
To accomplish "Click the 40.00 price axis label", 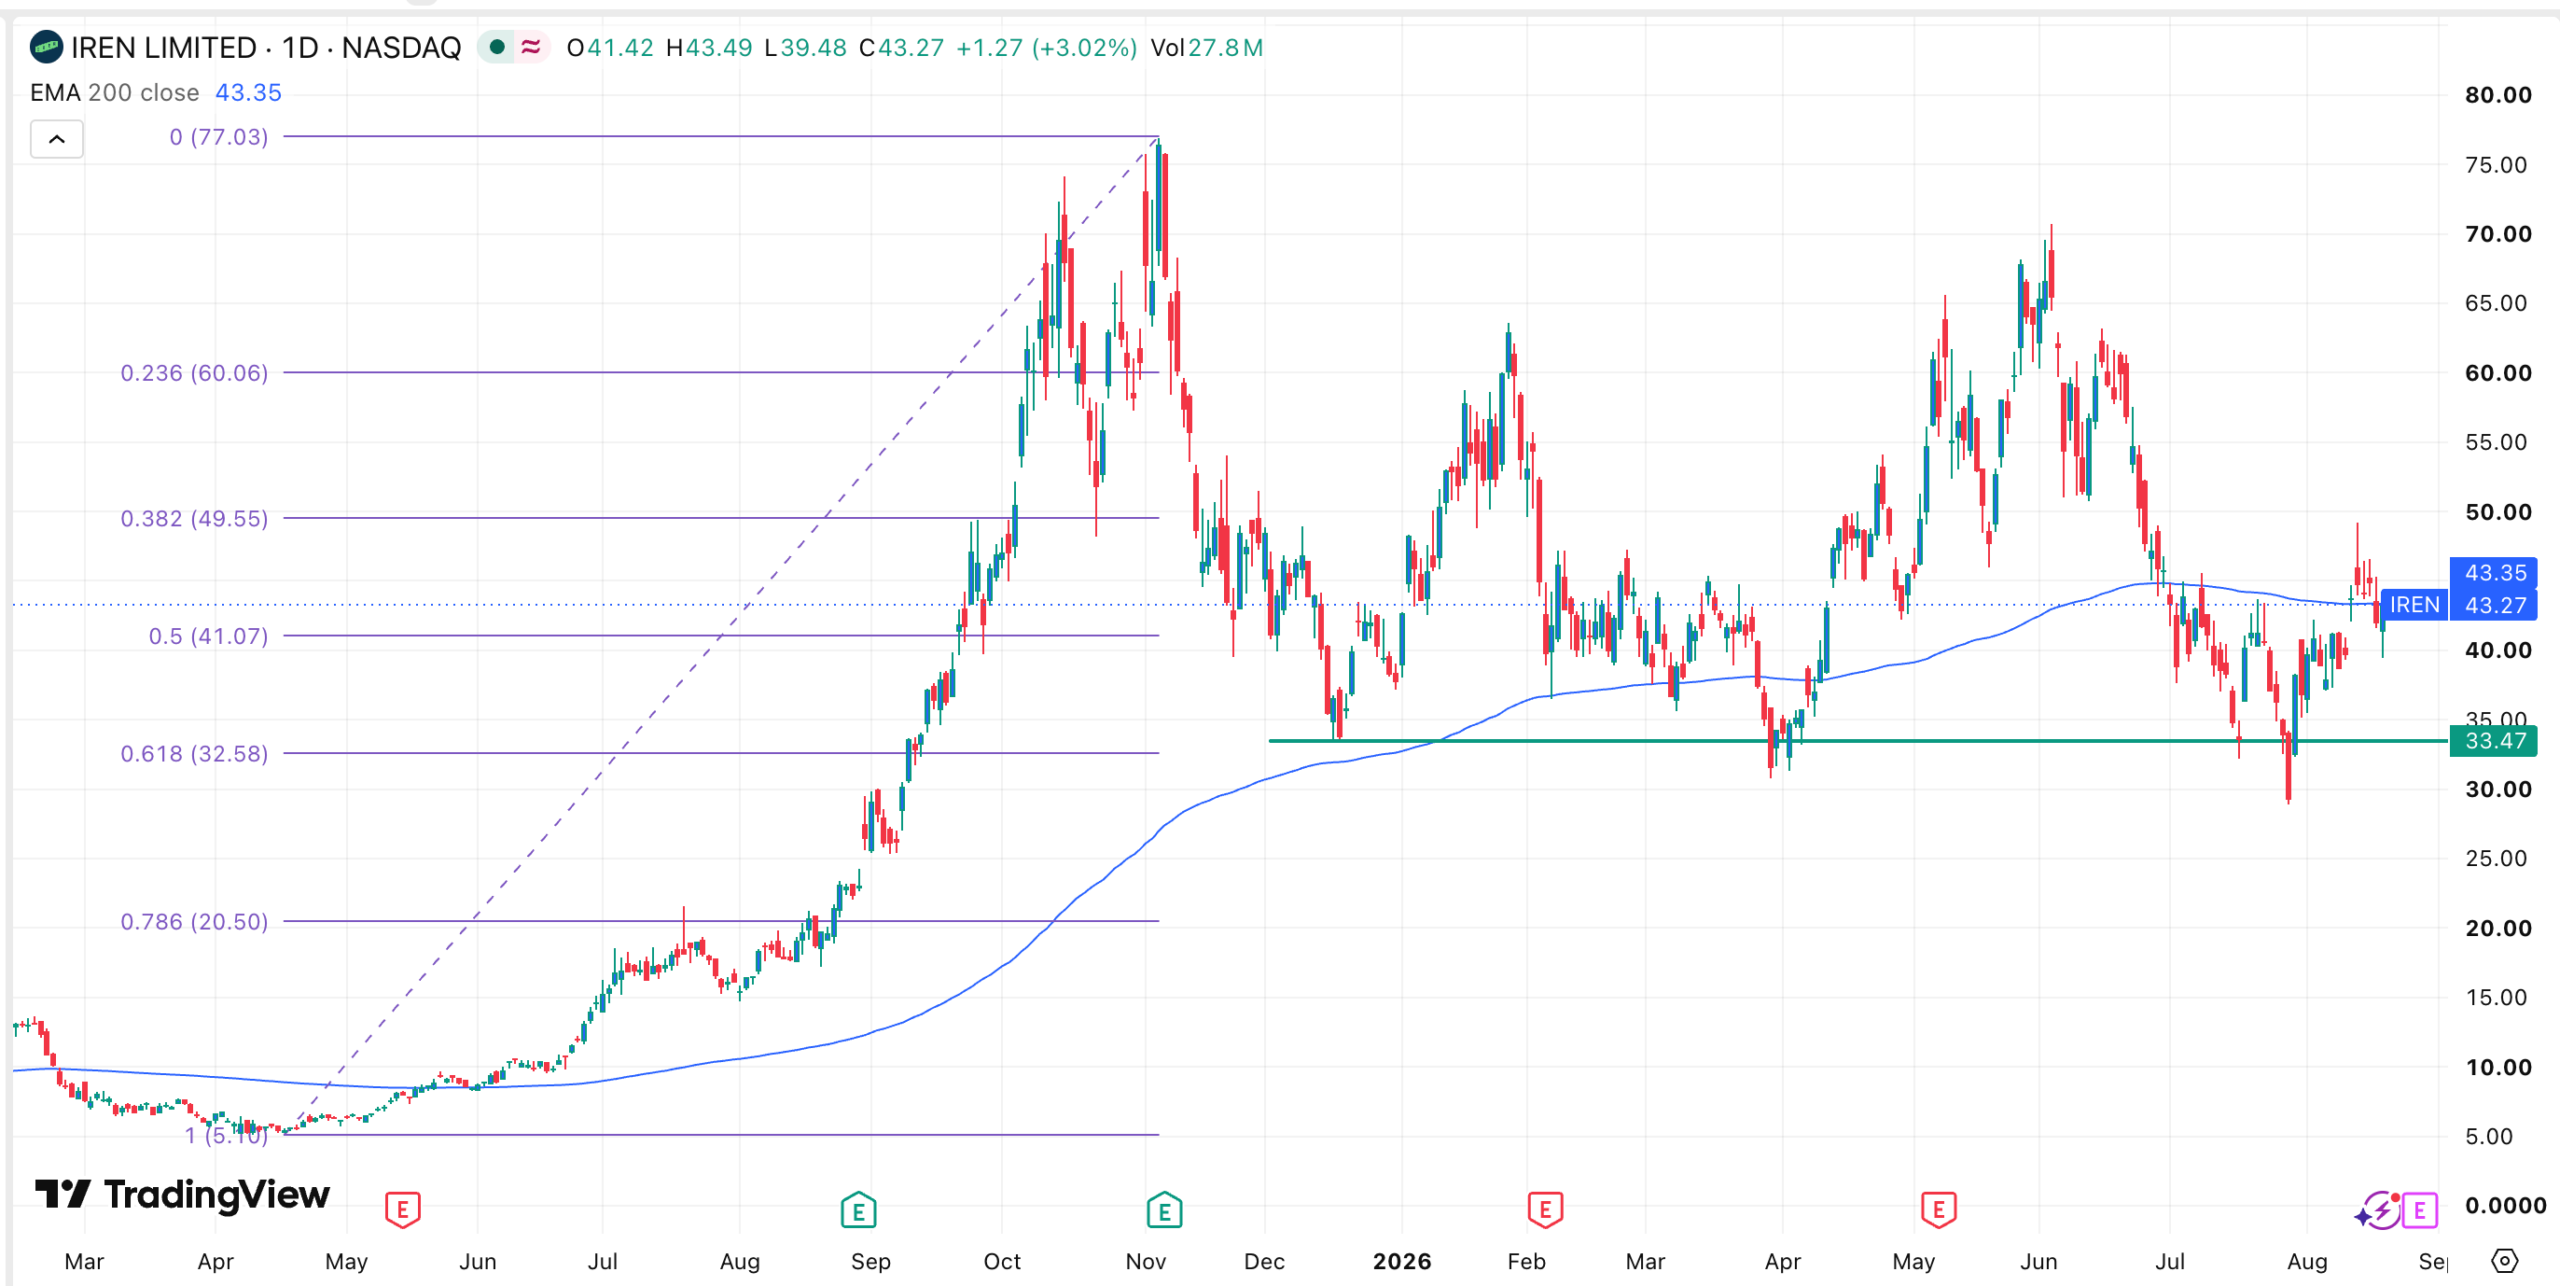I will 2498,650.
